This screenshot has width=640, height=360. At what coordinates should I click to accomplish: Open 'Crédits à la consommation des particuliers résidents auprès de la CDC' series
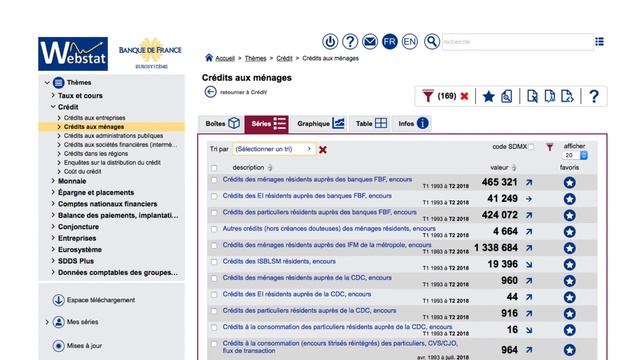click(x=337, y=327)
